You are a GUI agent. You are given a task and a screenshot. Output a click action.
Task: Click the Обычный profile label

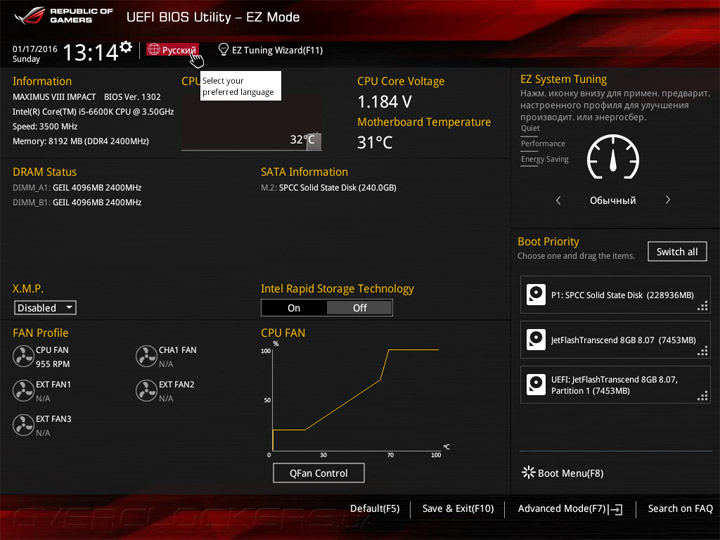point(613,200)
